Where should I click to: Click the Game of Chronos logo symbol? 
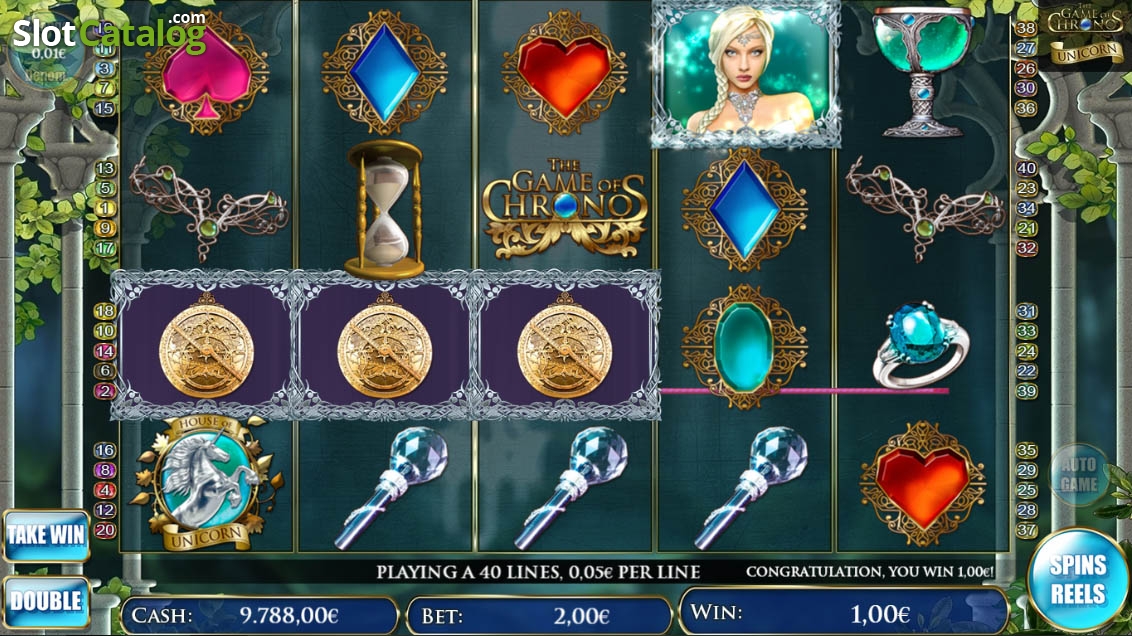pyautogui.click(x=564, y=208)
